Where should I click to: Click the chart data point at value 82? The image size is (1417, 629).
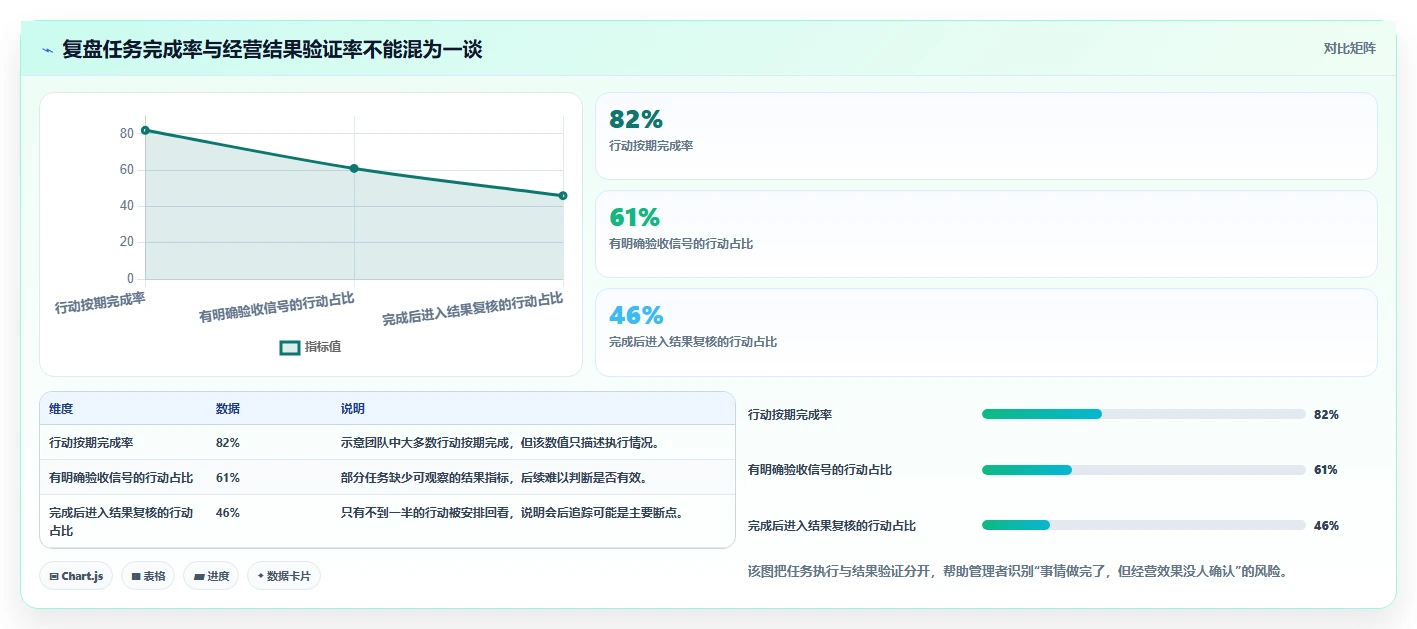145,130
